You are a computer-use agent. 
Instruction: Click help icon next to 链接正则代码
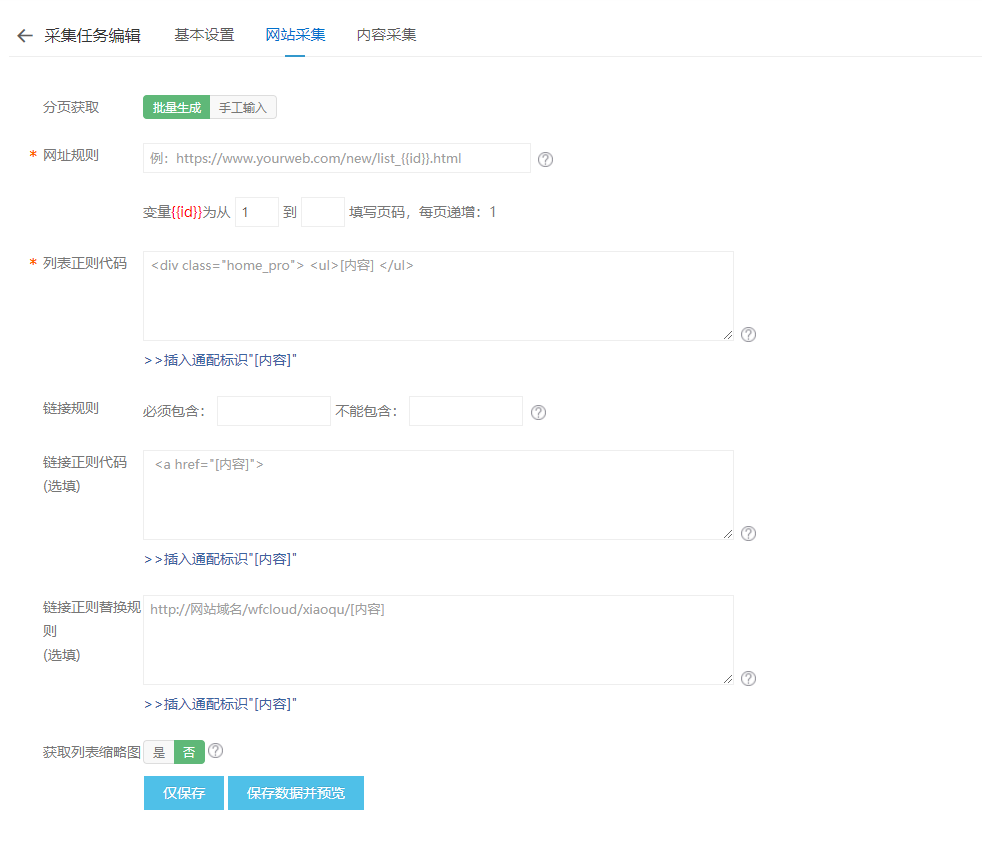[748, 534]
